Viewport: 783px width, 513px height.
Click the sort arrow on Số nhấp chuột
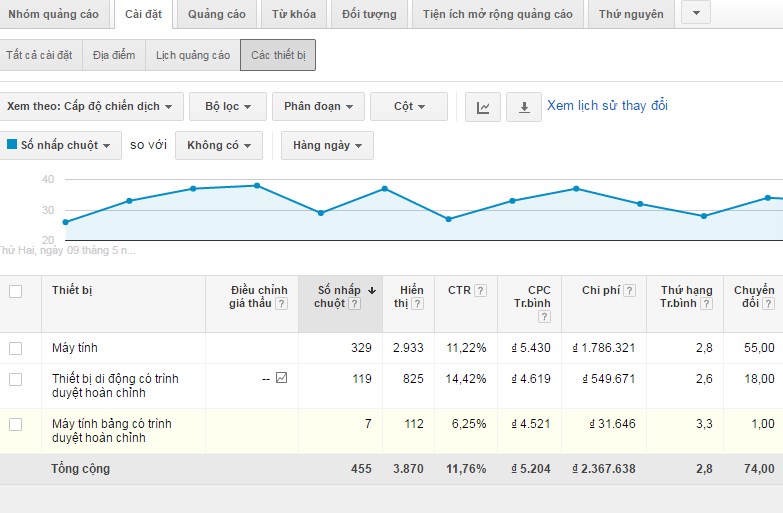click(372, 290)
